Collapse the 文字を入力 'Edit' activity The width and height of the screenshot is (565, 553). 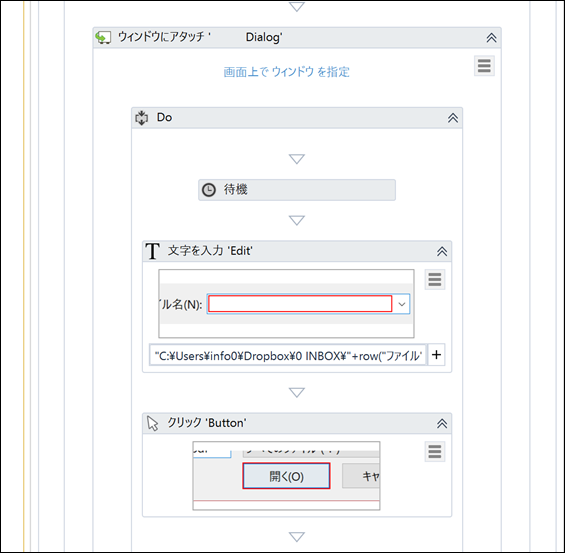coord(442,251)
